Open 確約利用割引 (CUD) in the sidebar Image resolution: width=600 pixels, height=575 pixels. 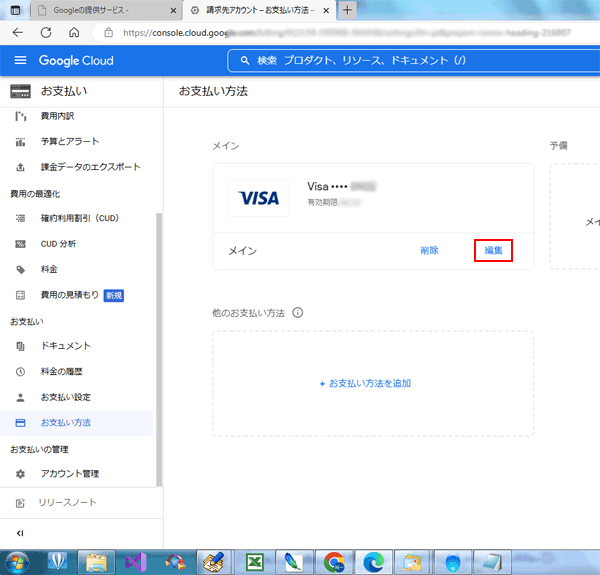click(80, 218)
